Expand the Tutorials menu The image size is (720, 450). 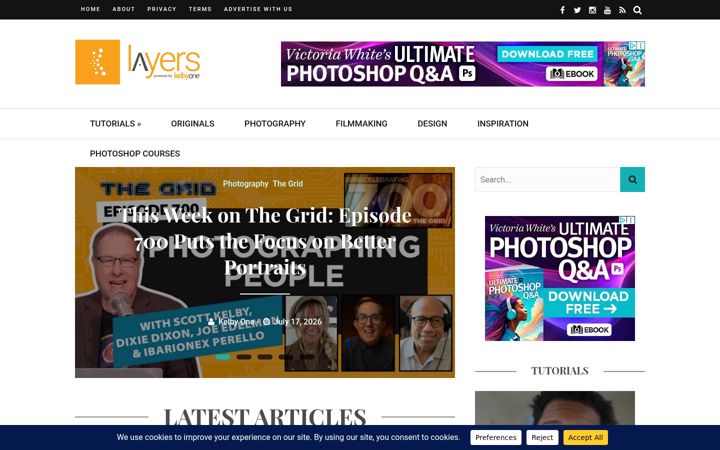pyautogui.click(x=115, y=124)
